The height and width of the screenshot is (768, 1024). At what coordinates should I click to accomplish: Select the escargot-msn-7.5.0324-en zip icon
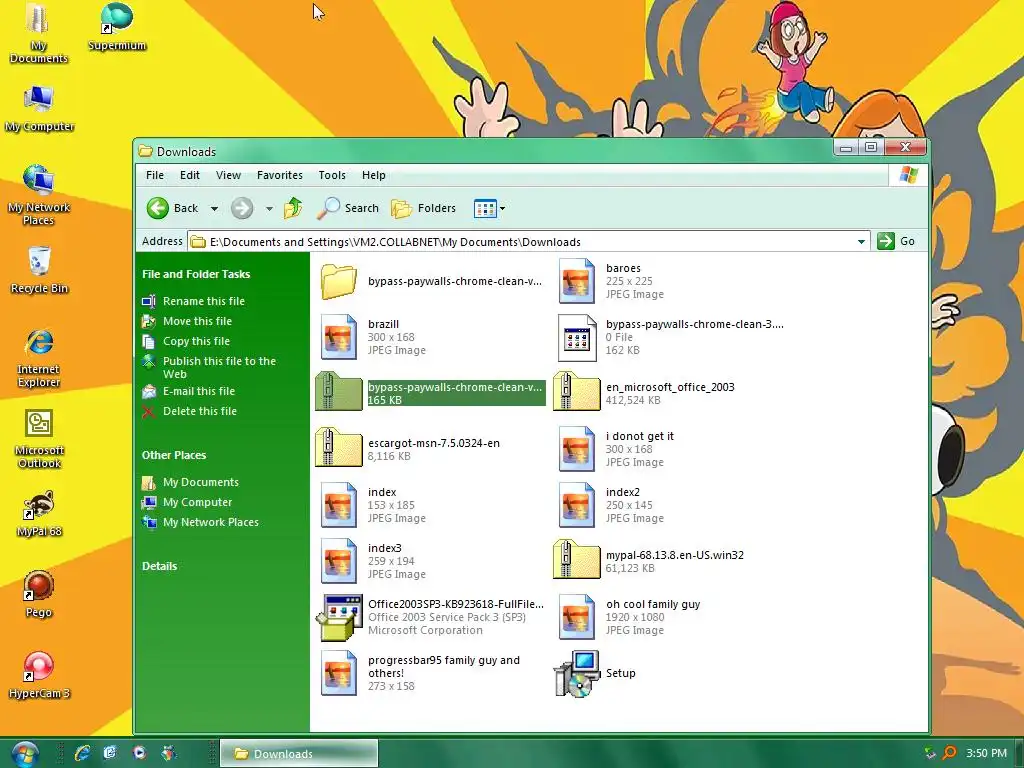(x=338, y=447)
